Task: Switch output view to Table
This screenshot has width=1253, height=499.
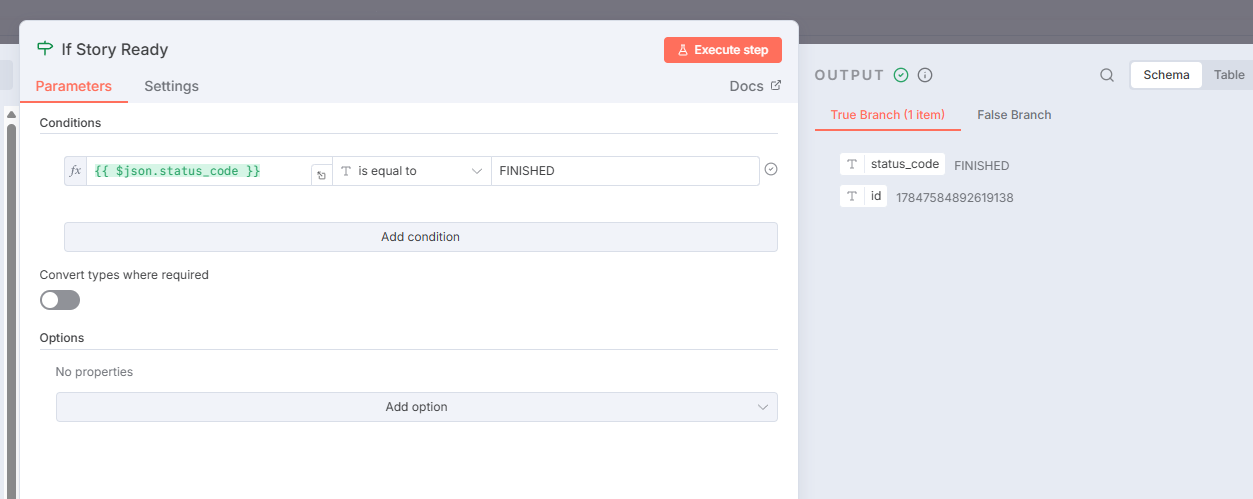Action: click(1228, 75)
